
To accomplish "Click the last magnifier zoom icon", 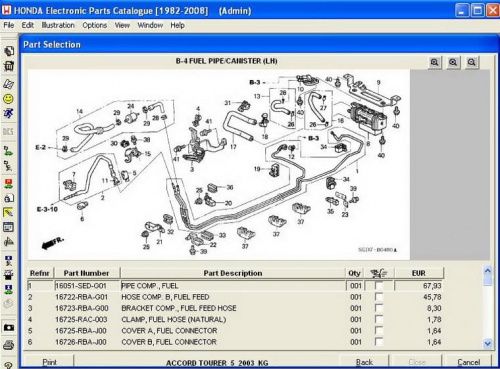I will 471,62.
